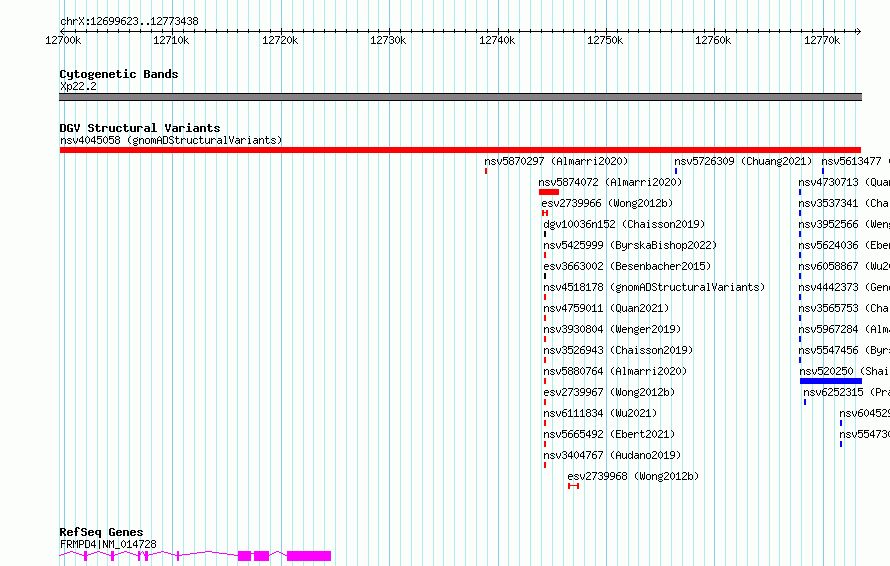Click the RefSeq Genes track title
The image size is (890, 566).
tap(101, 532)
